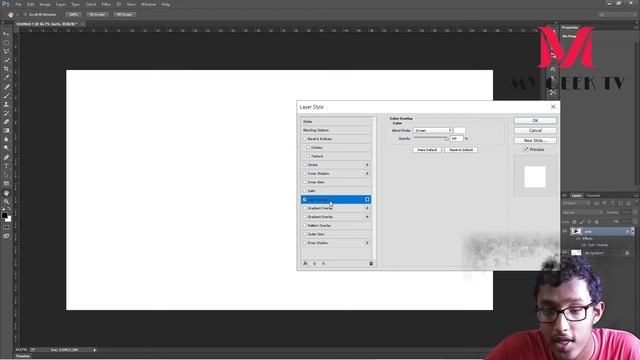Click the overlay color swatch beside Blend Mode
The height and width of the screenshot is (360, 640).
pyautogui.click(x=459, y=130)
